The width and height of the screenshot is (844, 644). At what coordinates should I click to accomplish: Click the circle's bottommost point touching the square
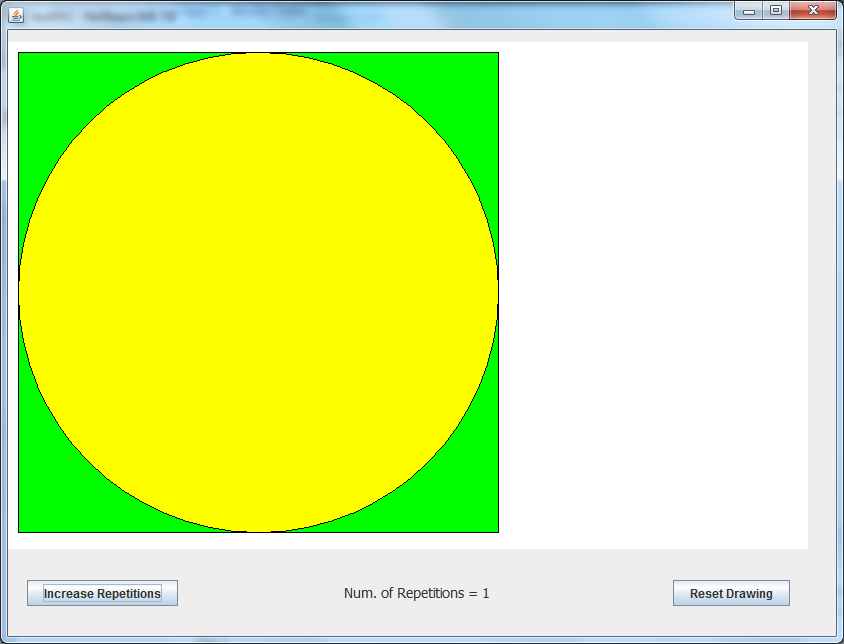click(x=258, y=531)
